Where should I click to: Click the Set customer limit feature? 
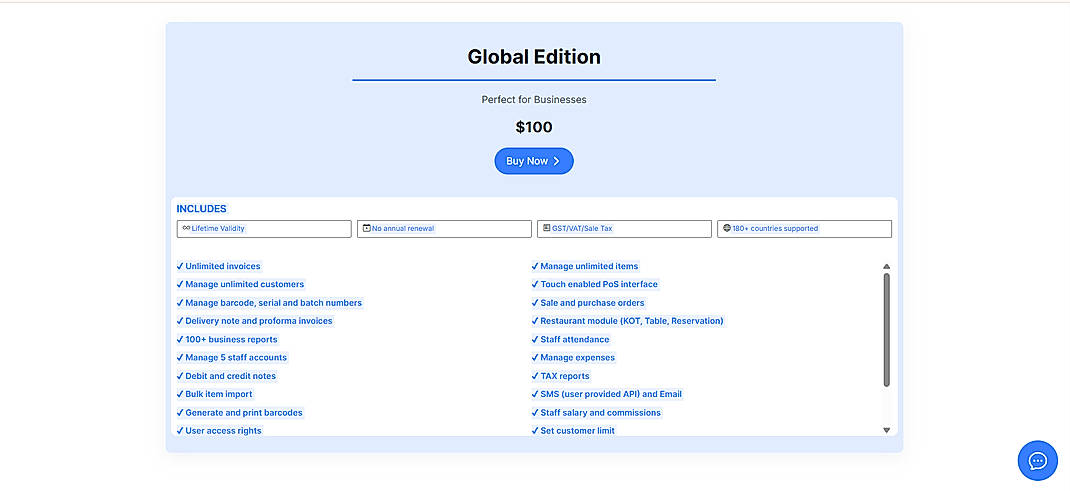click(x=573, y=430)
